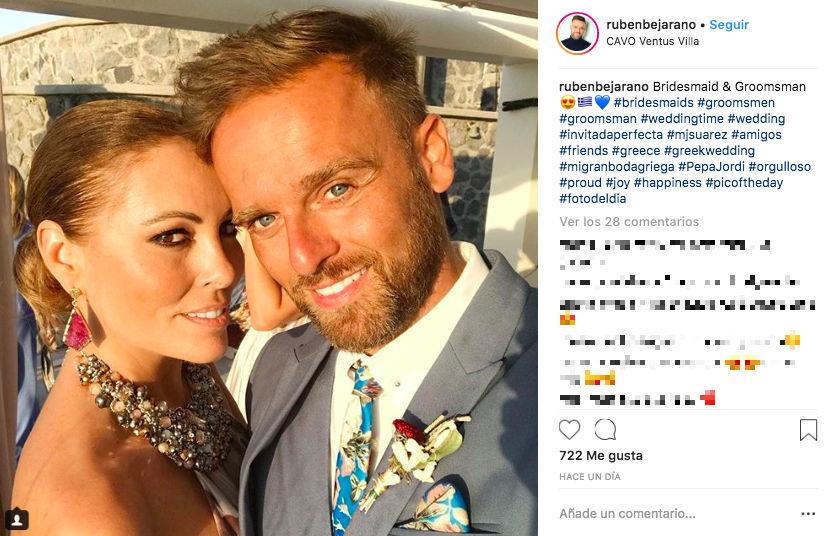The image size is (837, 536).
Task: Open the #migranbodagriega hashtag
Action: (x=617, y=167)
